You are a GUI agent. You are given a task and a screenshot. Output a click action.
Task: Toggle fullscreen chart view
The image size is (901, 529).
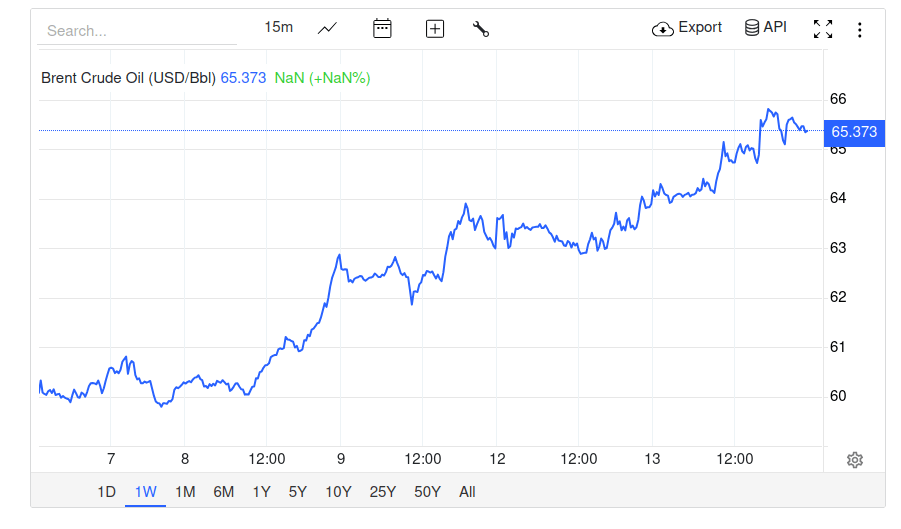[x=823, y=29]
